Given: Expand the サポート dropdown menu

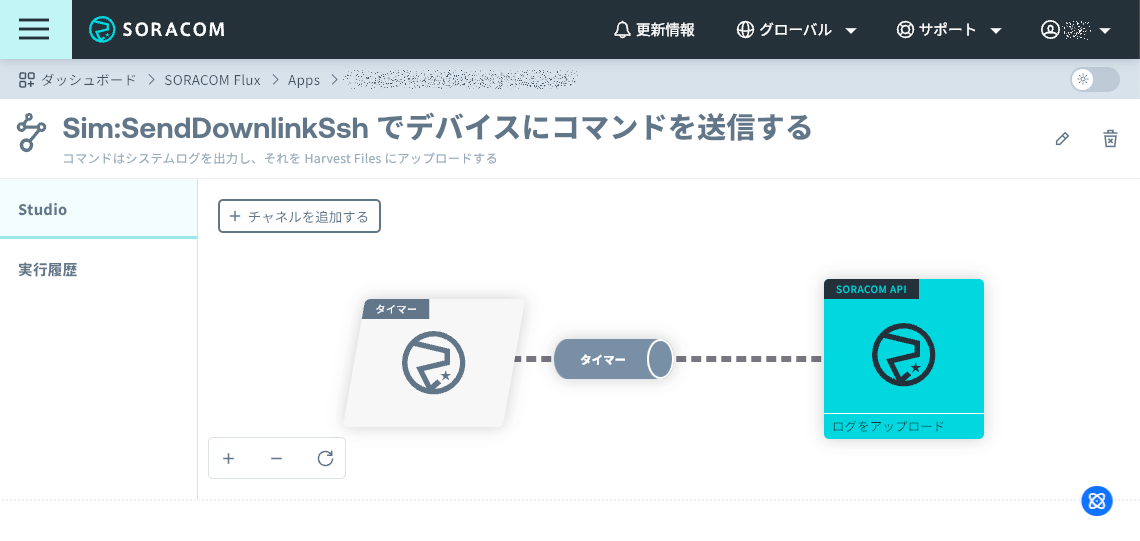Looking at the screenshot, I should point(949,30).
